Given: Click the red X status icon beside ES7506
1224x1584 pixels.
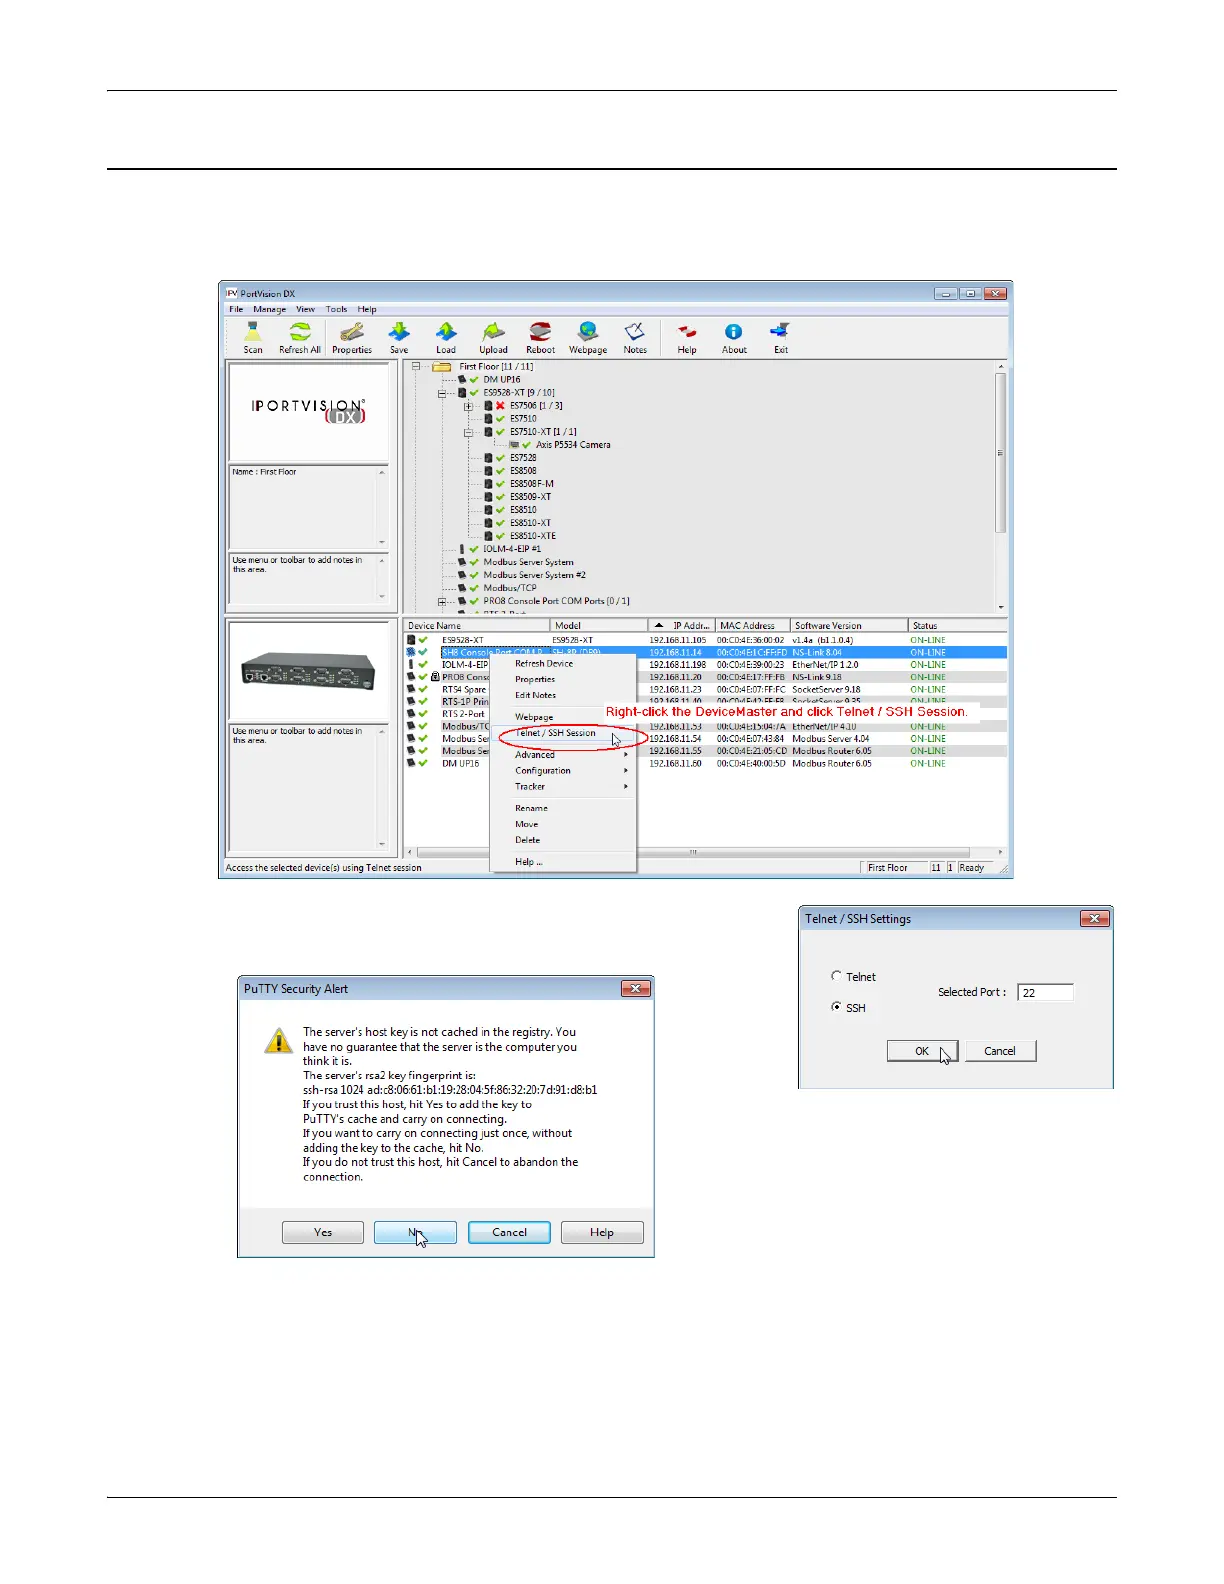Looking at the screenshot, I should click(501, 406).
